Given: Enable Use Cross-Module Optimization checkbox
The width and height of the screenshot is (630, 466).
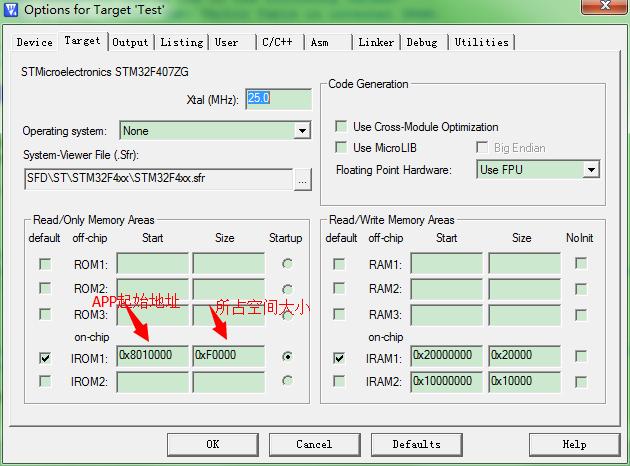Looking at the screenshot, I should coord(341,126).
